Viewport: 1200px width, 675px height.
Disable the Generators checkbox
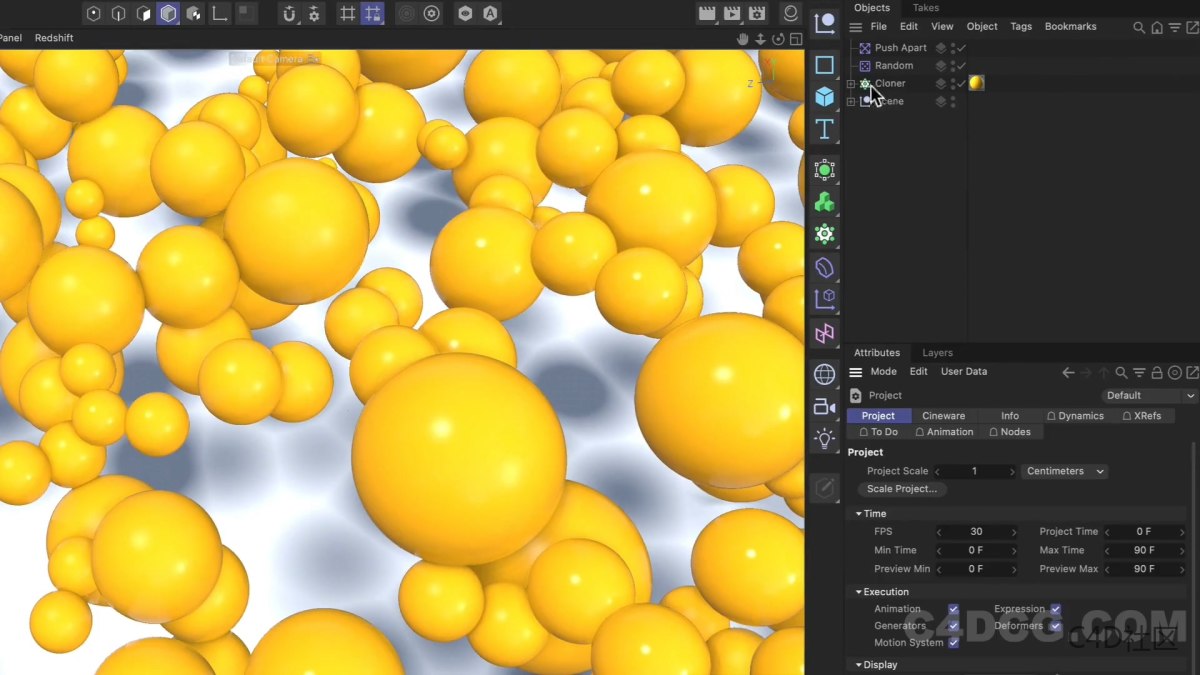952,625
